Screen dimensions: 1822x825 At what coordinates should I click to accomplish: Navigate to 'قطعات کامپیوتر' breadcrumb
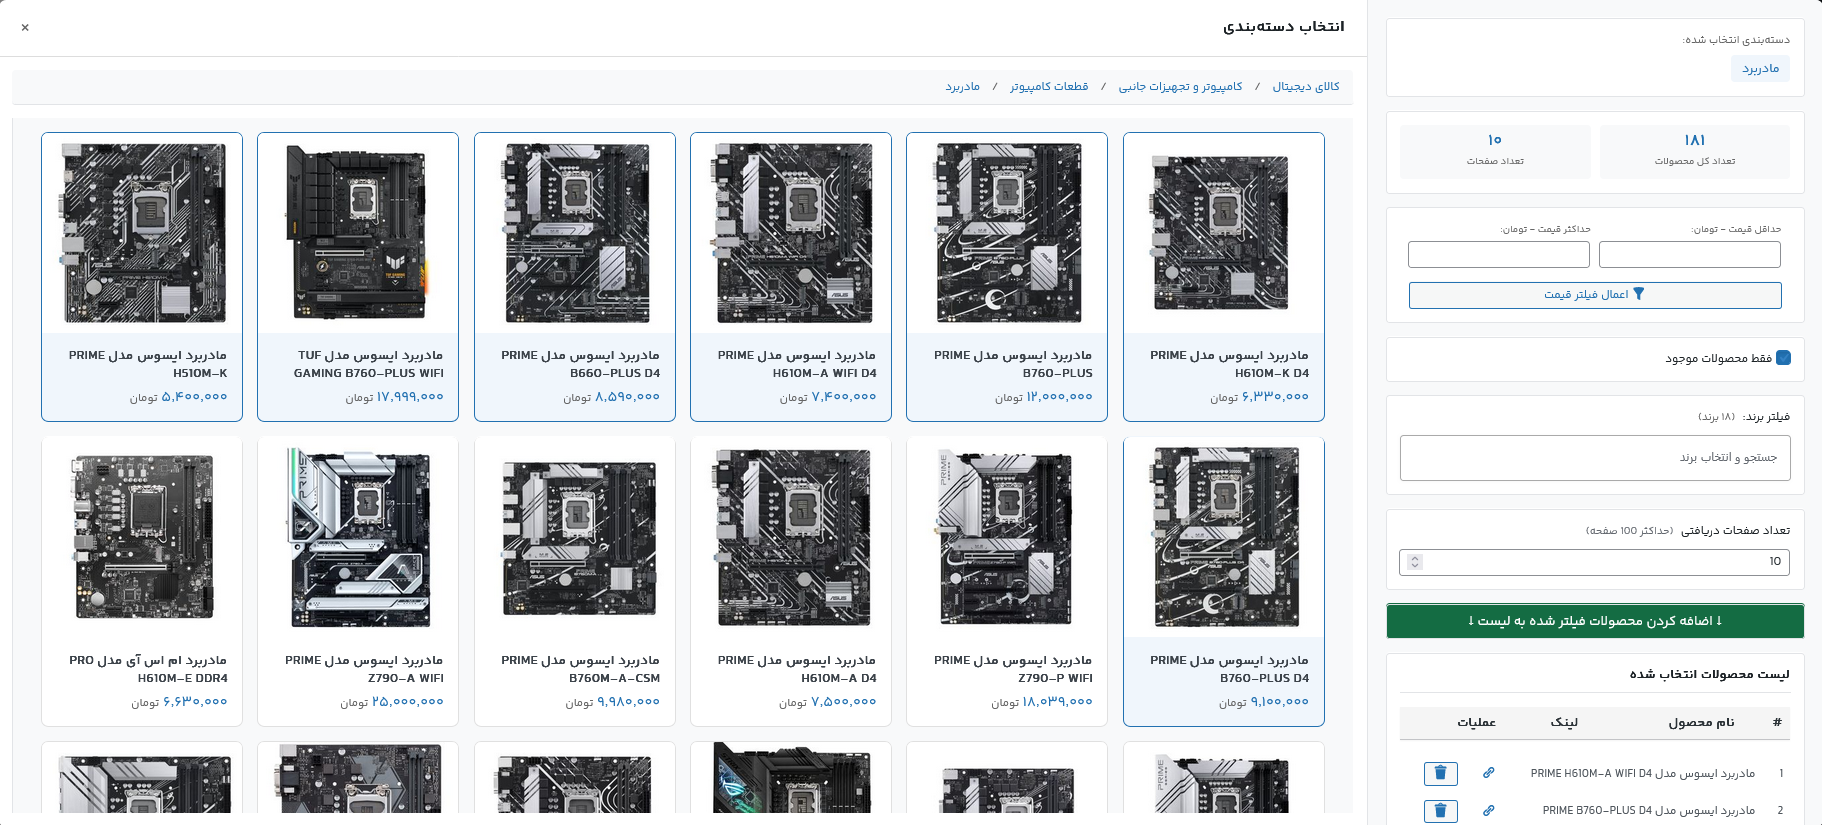click(1048, 87)
